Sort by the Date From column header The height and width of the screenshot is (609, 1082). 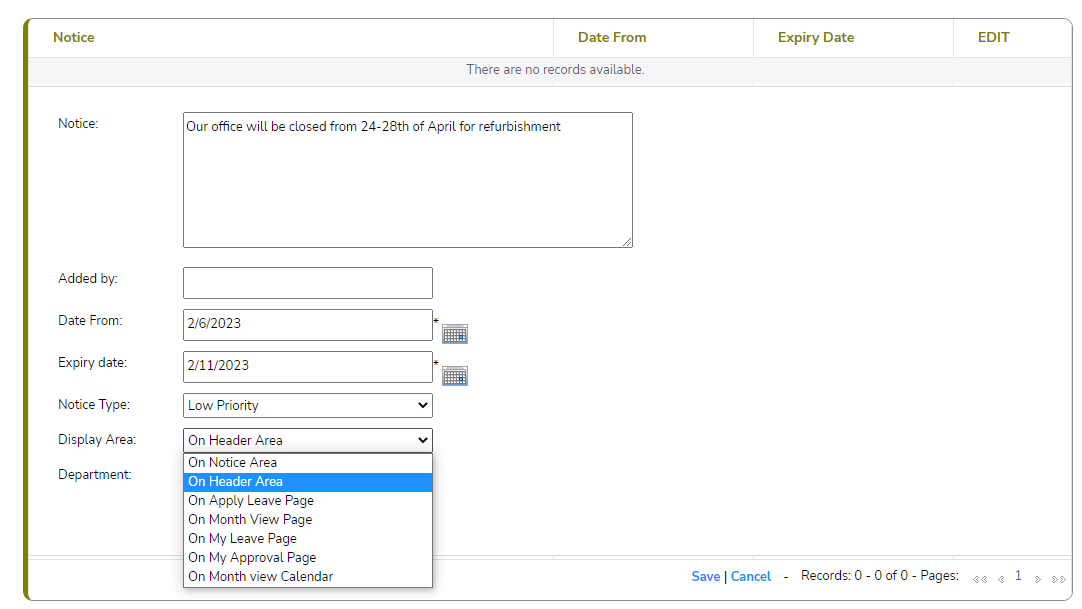click(612, 37)
